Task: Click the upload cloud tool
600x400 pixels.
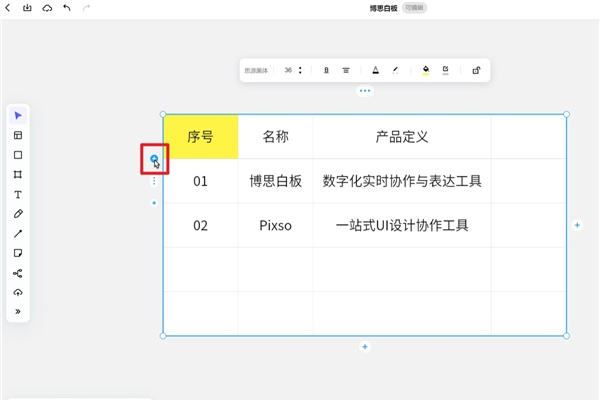Action: [18, 292]
